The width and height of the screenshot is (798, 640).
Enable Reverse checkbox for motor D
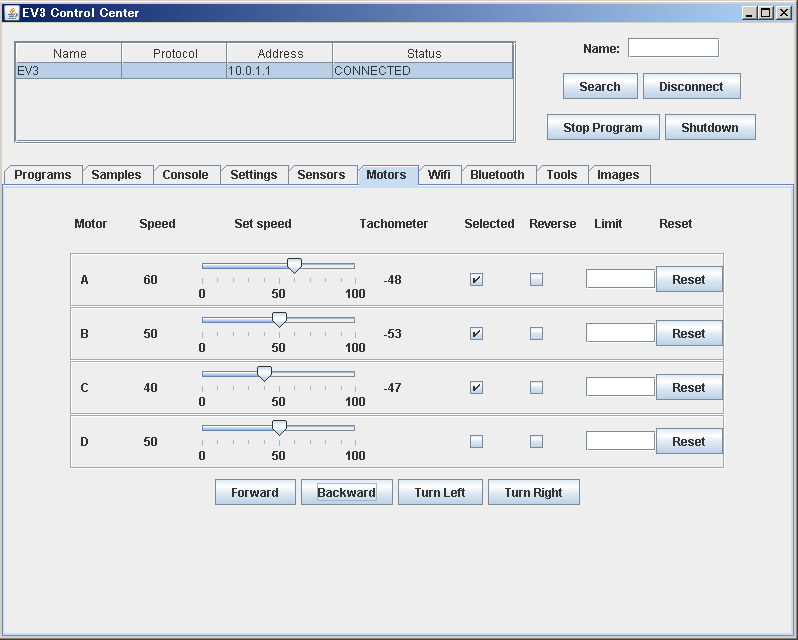[x=536, y=441]
